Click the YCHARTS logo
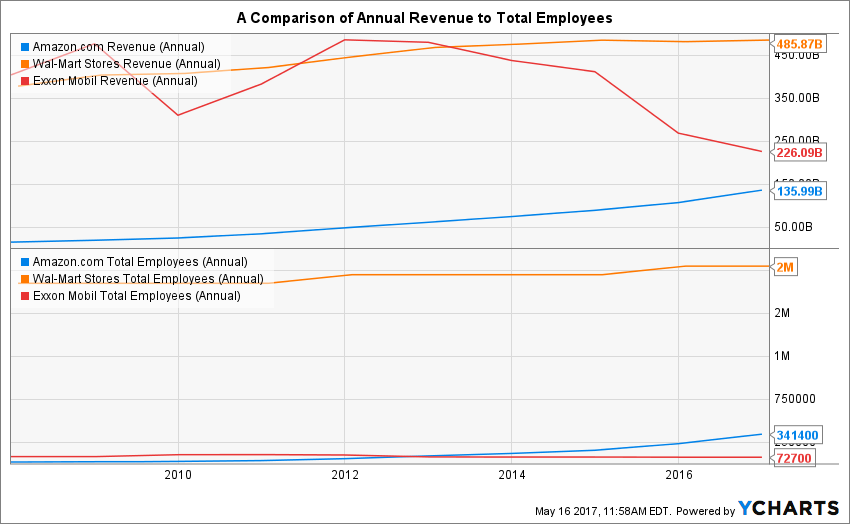850x524 pixels. tap(789, 508)
